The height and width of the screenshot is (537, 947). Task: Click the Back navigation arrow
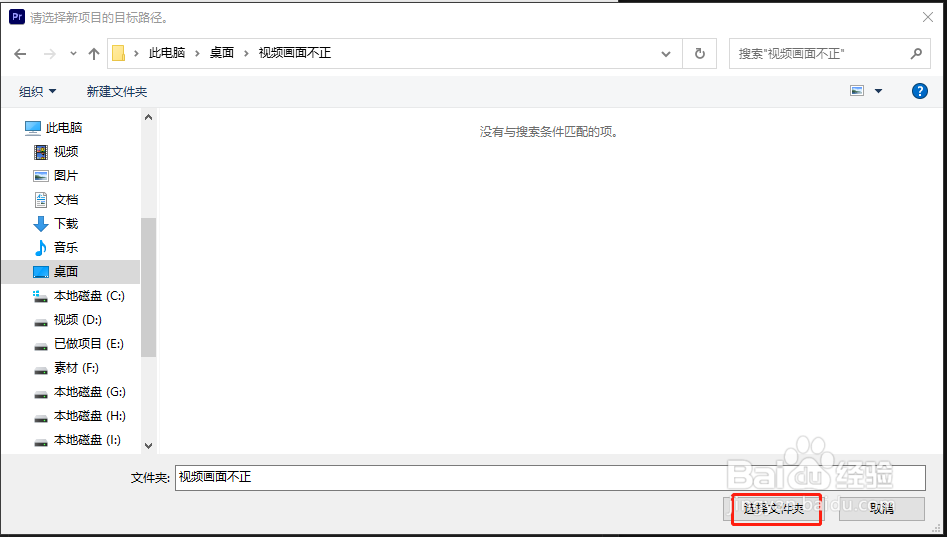click(21, 54)
